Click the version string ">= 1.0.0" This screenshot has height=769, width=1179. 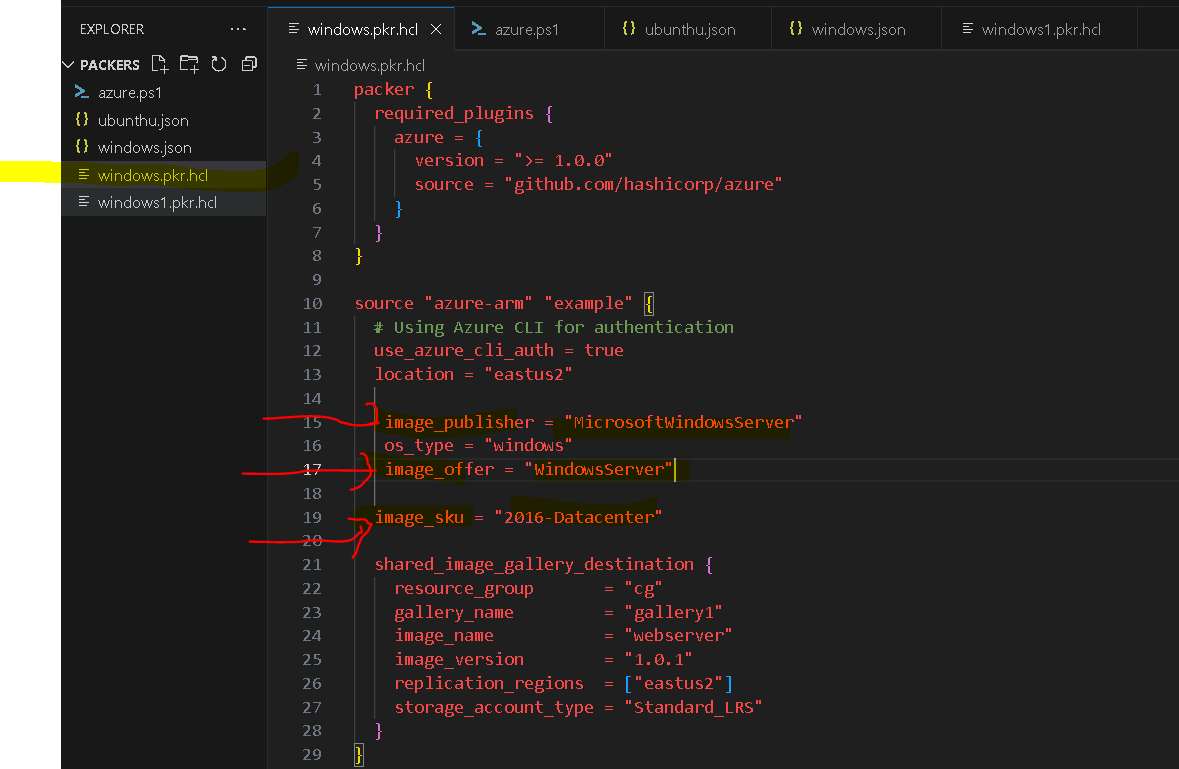[563, 161]
